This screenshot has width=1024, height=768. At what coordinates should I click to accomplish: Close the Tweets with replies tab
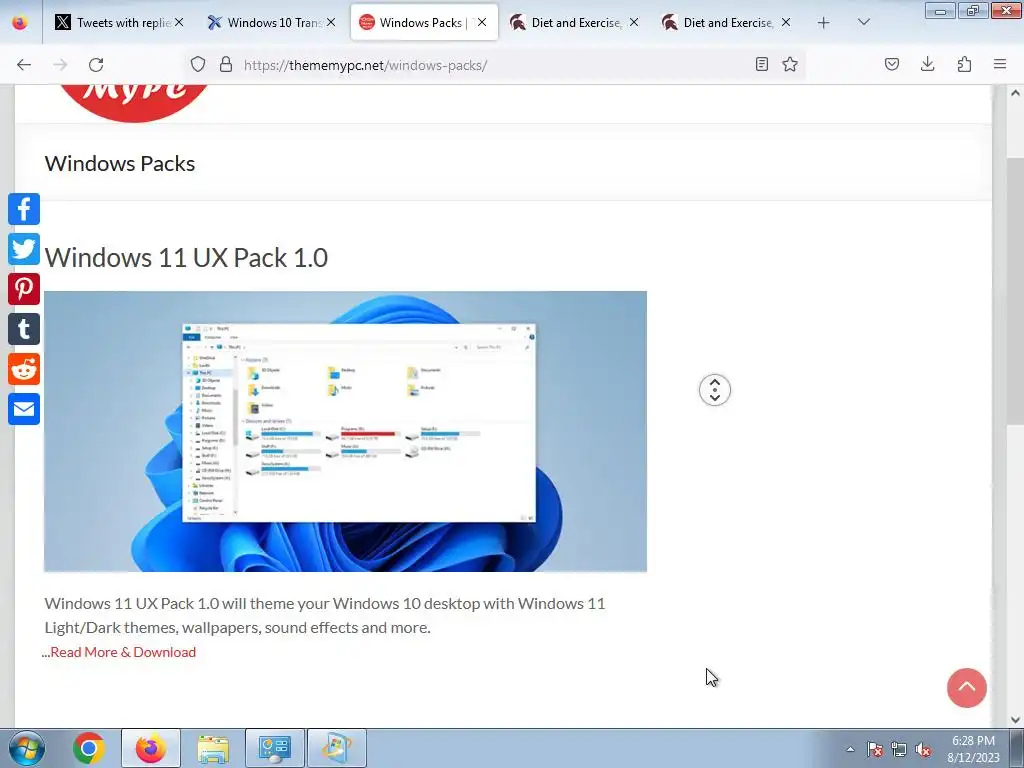tap(179, 23)
